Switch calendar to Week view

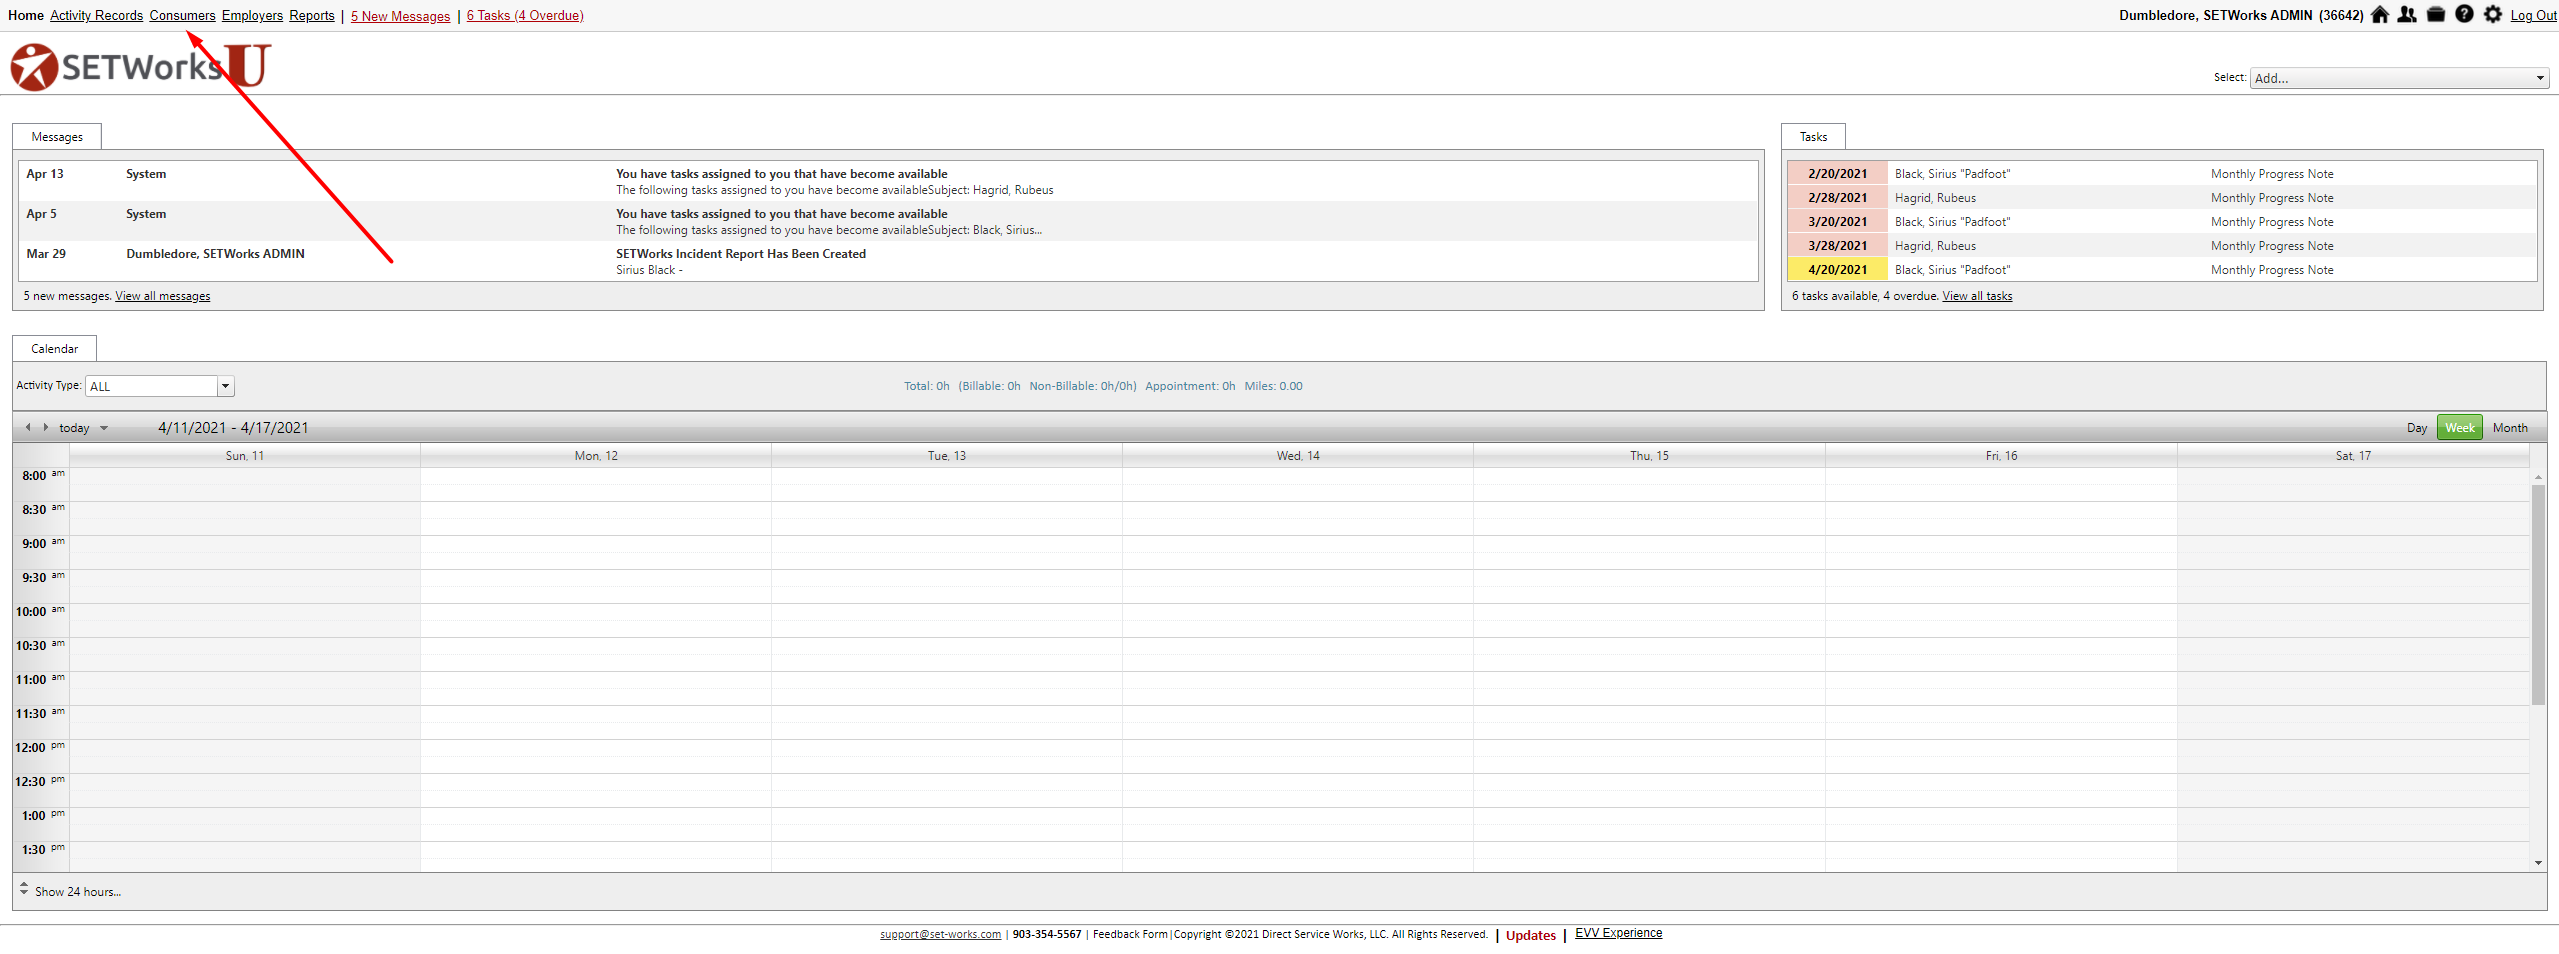pyautogui.click(x=2459, y=428)
